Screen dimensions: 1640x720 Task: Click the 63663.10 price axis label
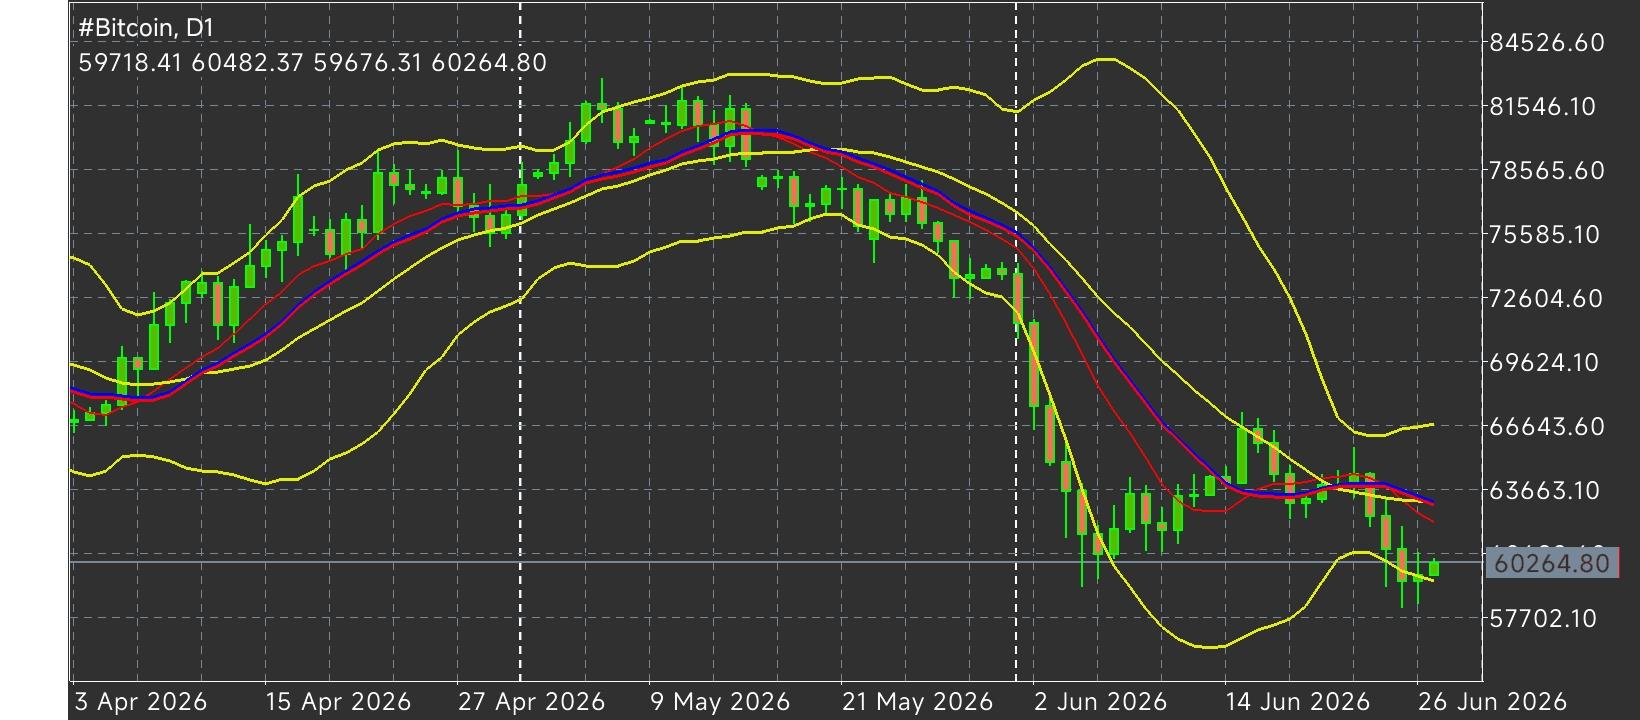[x=1544, y=491]
